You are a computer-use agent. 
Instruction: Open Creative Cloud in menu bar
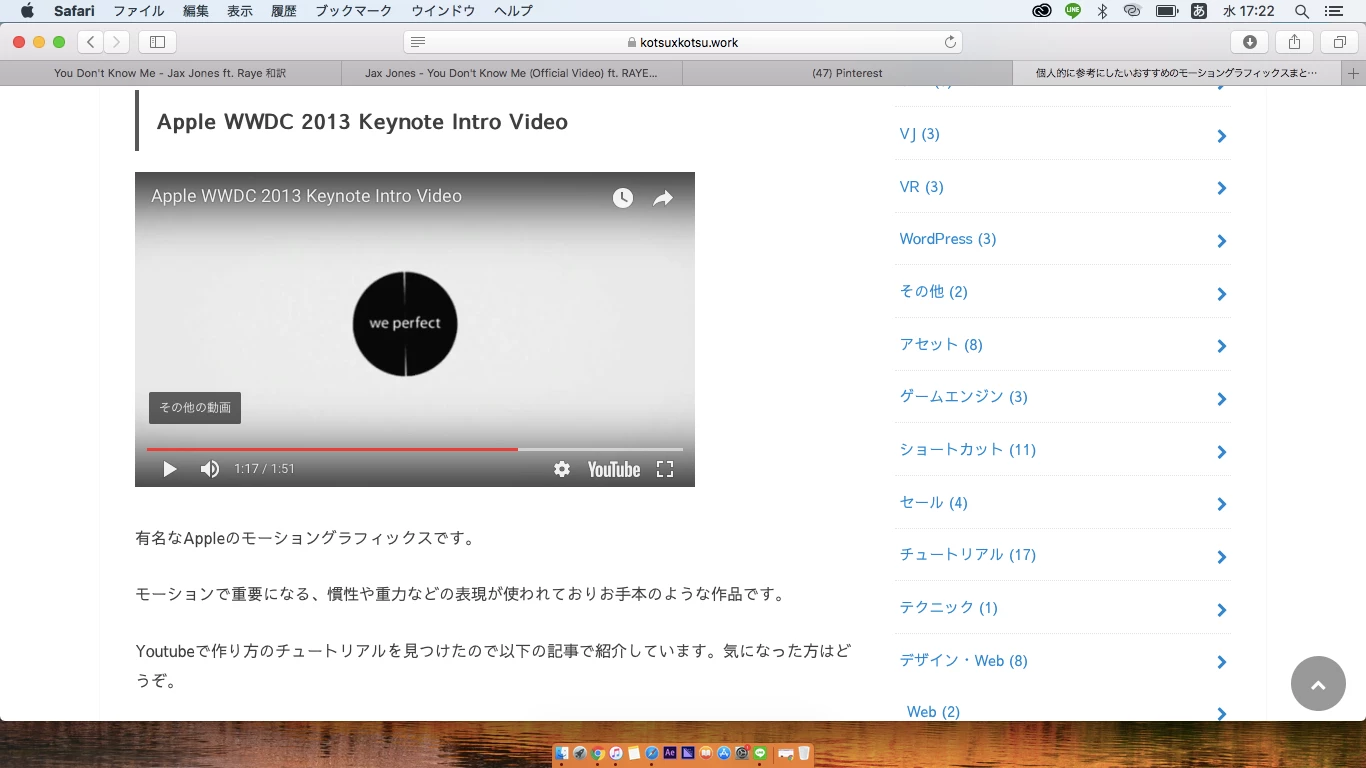[x=1042, y=11]
